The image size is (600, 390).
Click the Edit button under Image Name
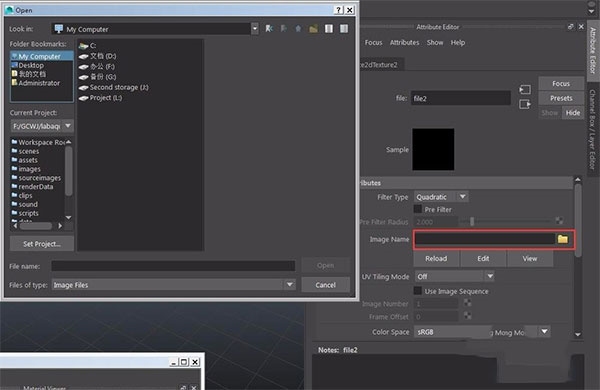click(483, 259)
